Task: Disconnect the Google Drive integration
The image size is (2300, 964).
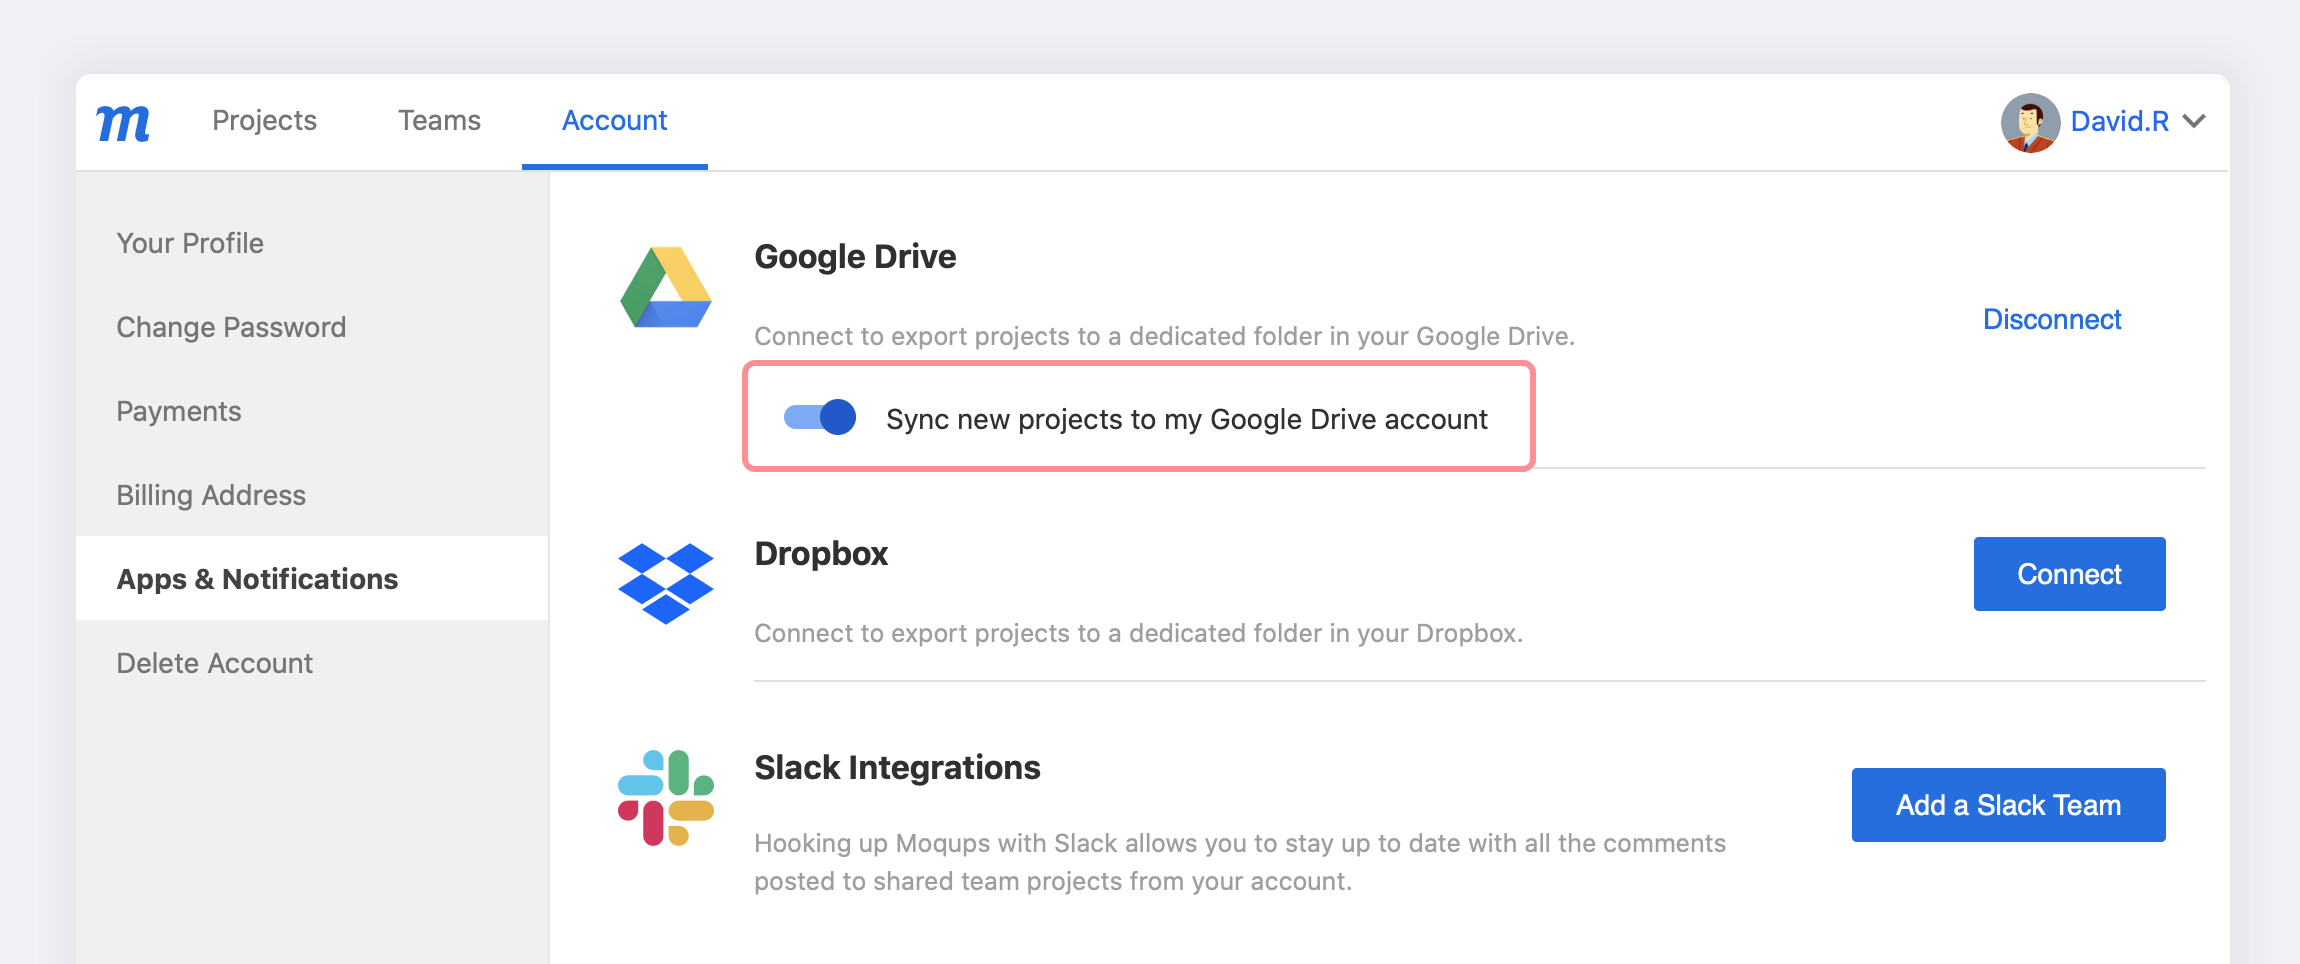Action: coord(2051,319)
